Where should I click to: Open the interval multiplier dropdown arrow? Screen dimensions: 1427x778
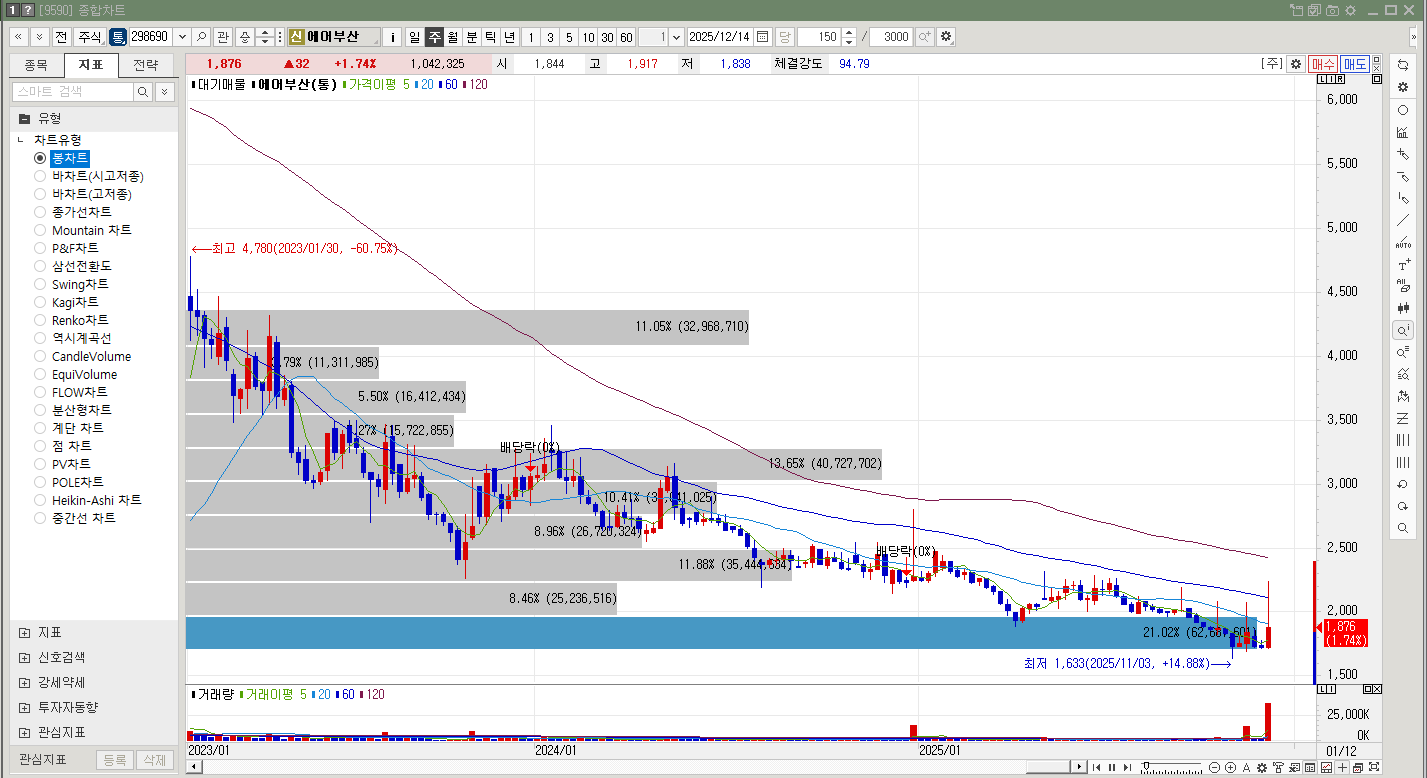677,37
